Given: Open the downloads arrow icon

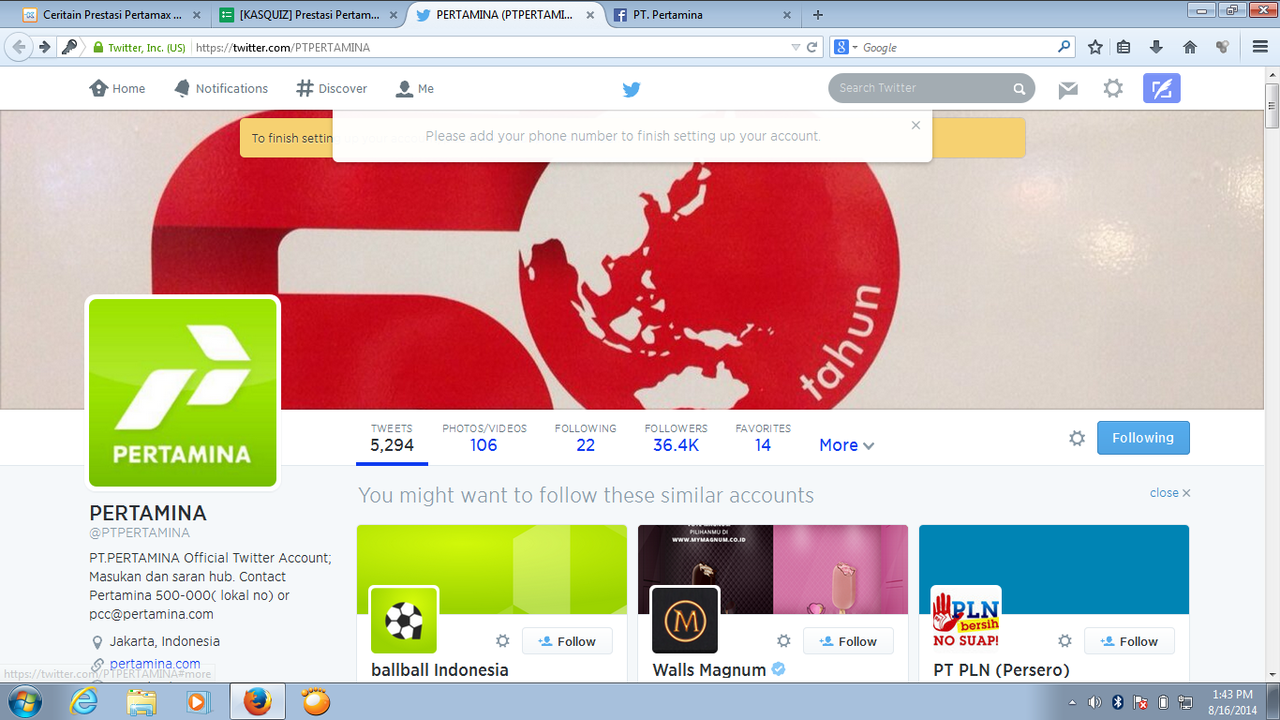Looking at the screenshot, I should (1157, 47).
